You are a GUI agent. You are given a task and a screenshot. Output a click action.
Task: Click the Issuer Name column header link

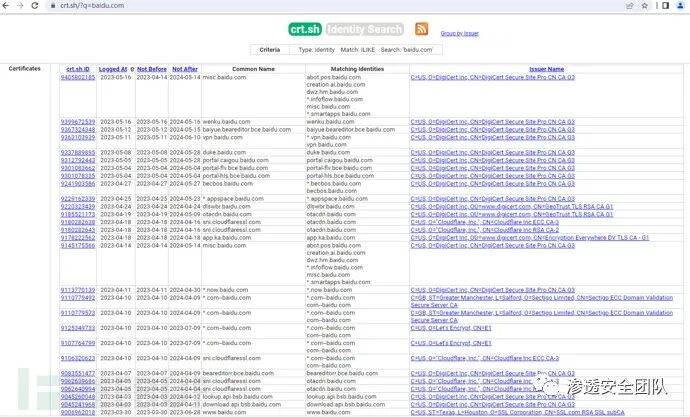[547, 69]
